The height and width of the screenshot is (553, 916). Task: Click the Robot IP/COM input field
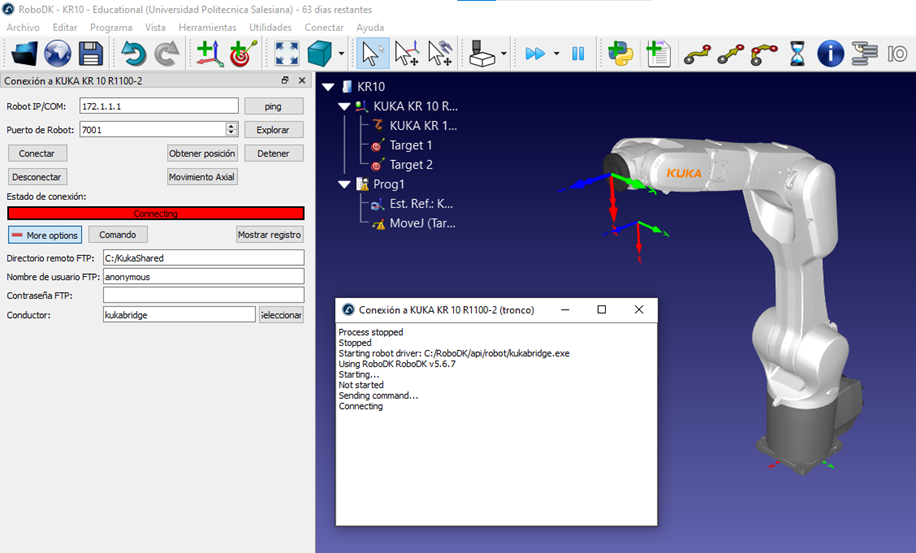158,106
